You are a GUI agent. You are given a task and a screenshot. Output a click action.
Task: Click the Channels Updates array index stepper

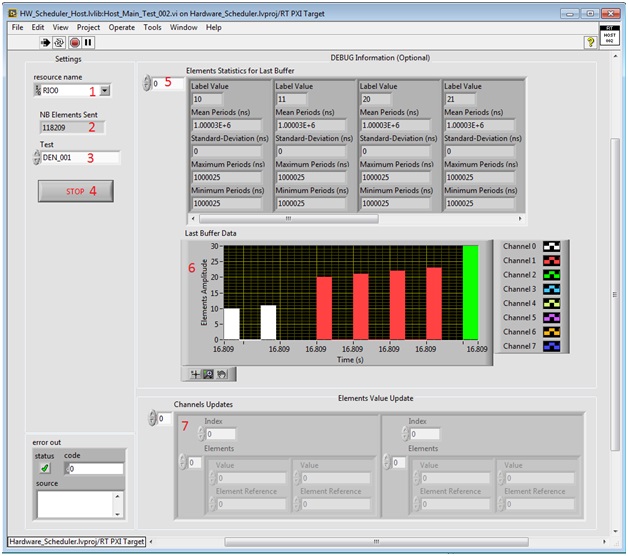coord(152,418)
